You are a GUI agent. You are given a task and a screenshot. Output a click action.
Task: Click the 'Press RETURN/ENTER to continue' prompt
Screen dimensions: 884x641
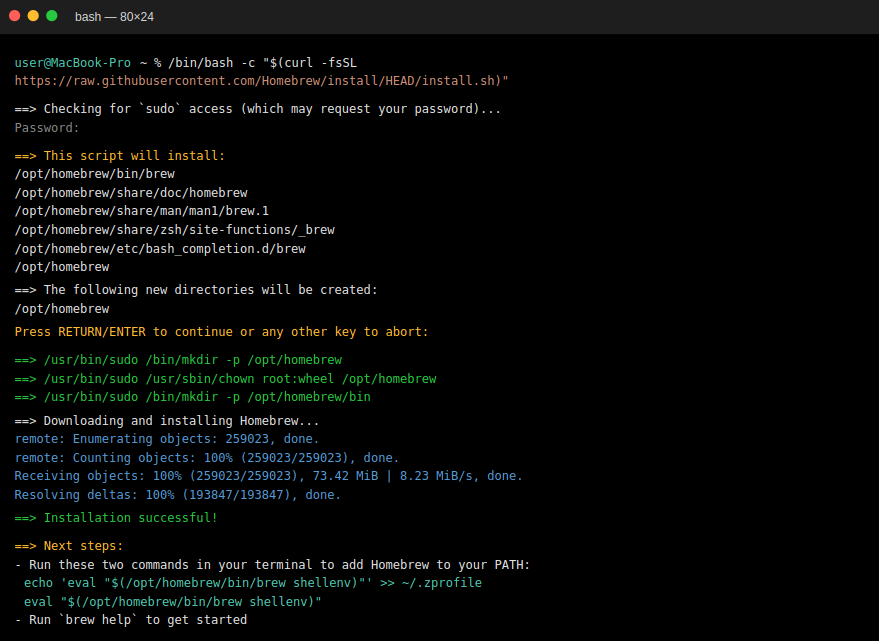222,332
